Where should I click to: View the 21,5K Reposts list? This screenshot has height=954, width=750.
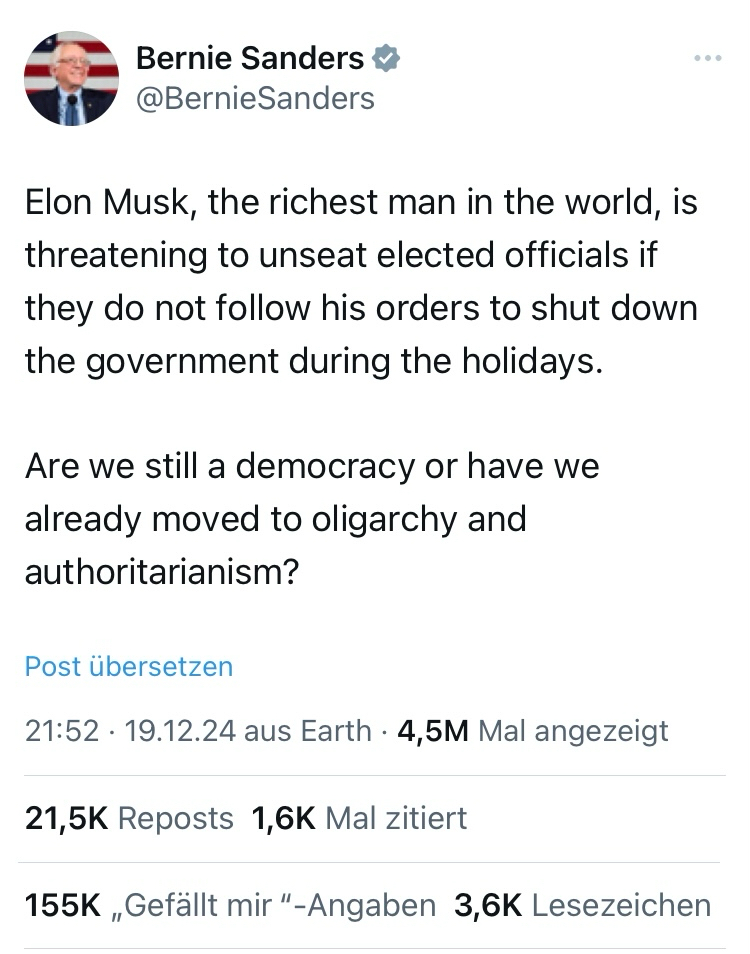129,819
